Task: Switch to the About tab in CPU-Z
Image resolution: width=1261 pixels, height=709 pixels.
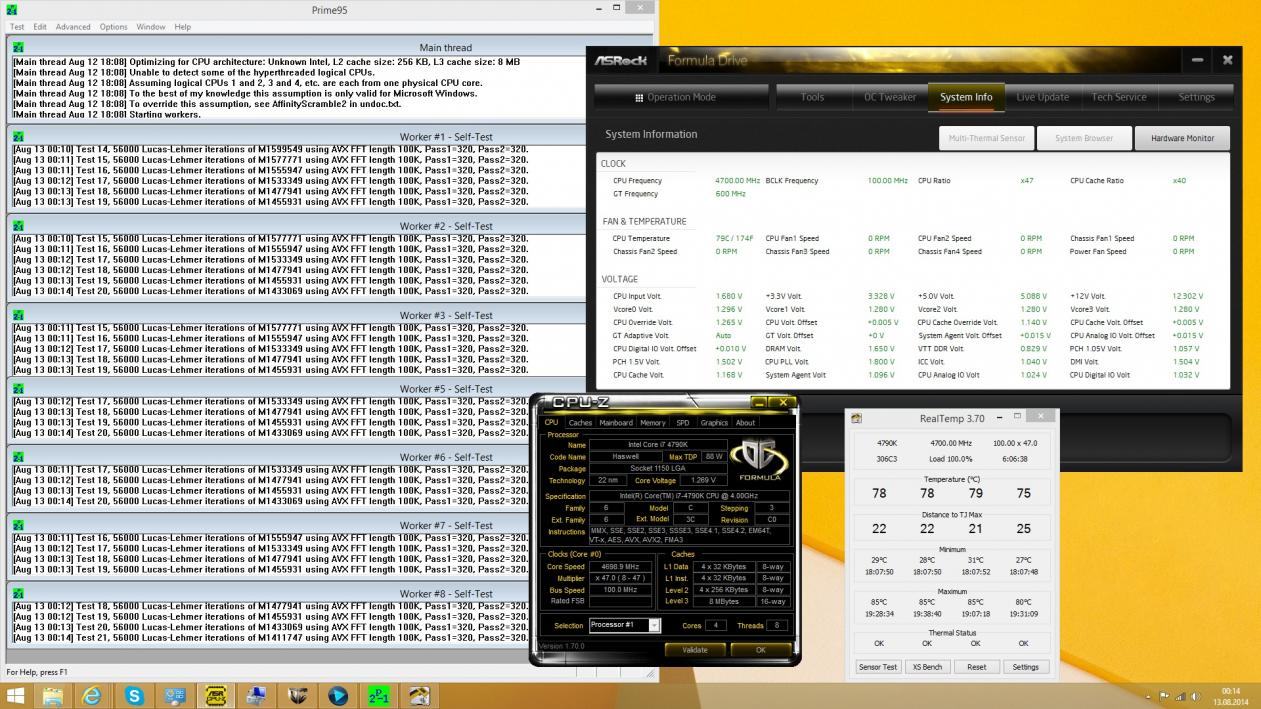Action: pos(746,423)
